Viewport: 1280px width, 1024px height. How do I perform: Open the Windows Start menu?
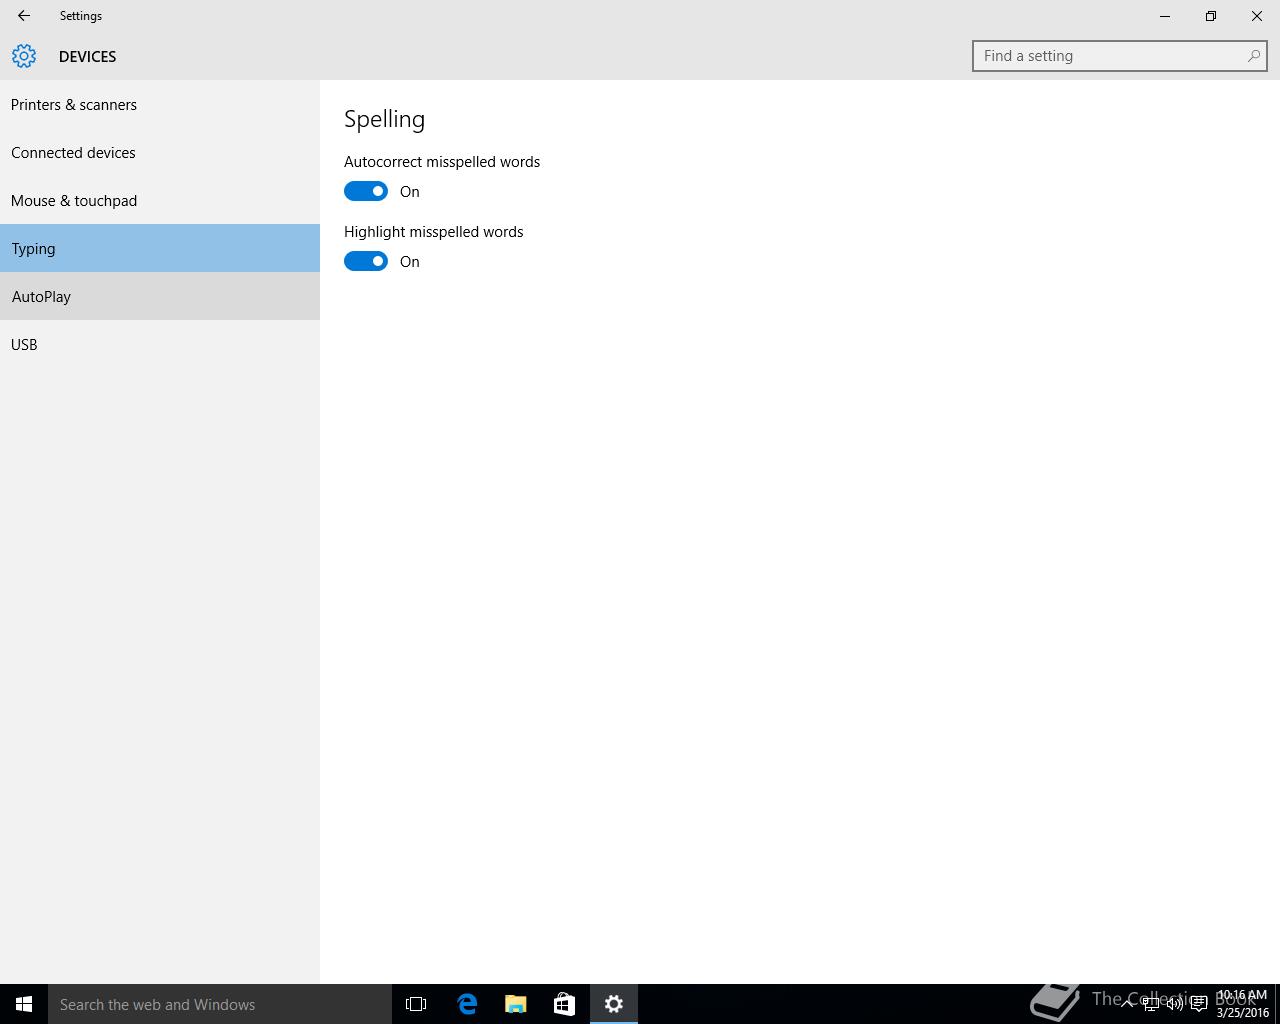pyautogui.click(x=24, y=1004)
